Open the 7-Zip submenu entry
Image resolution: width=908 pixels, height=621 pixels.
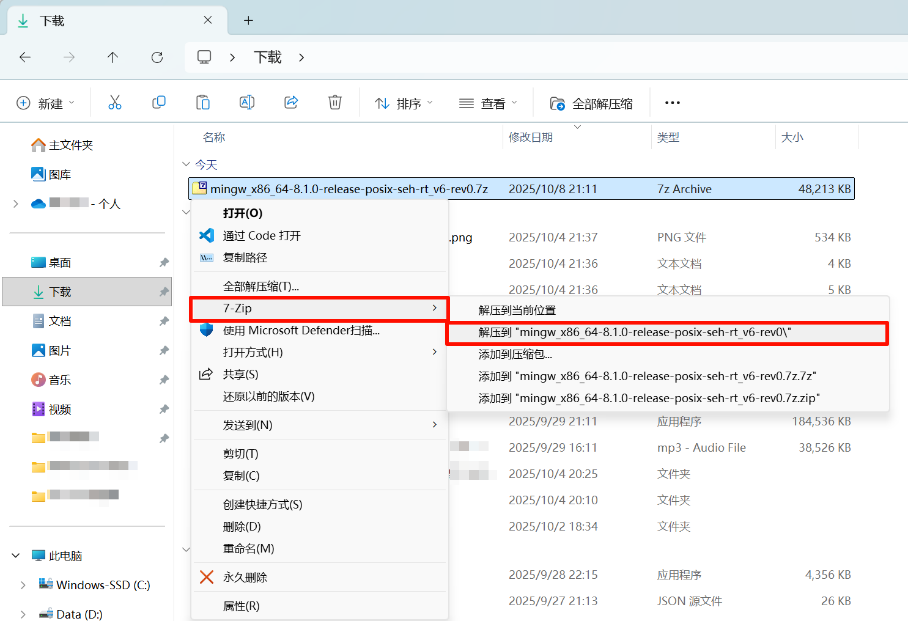pos(320,309)
